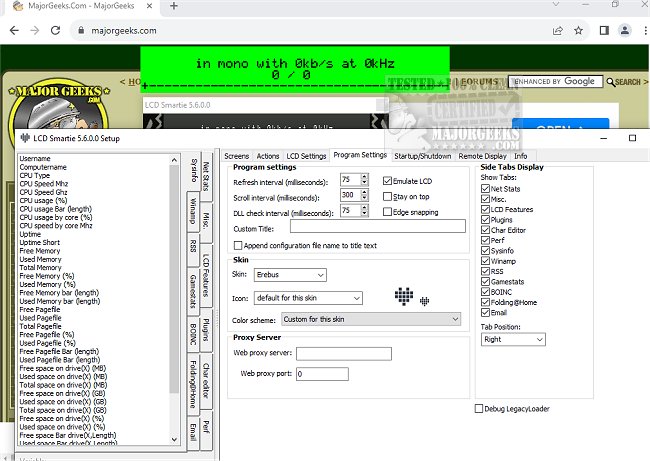
Task: Select CPU usage (%) in variable list
Action: (x=44, y=201)
